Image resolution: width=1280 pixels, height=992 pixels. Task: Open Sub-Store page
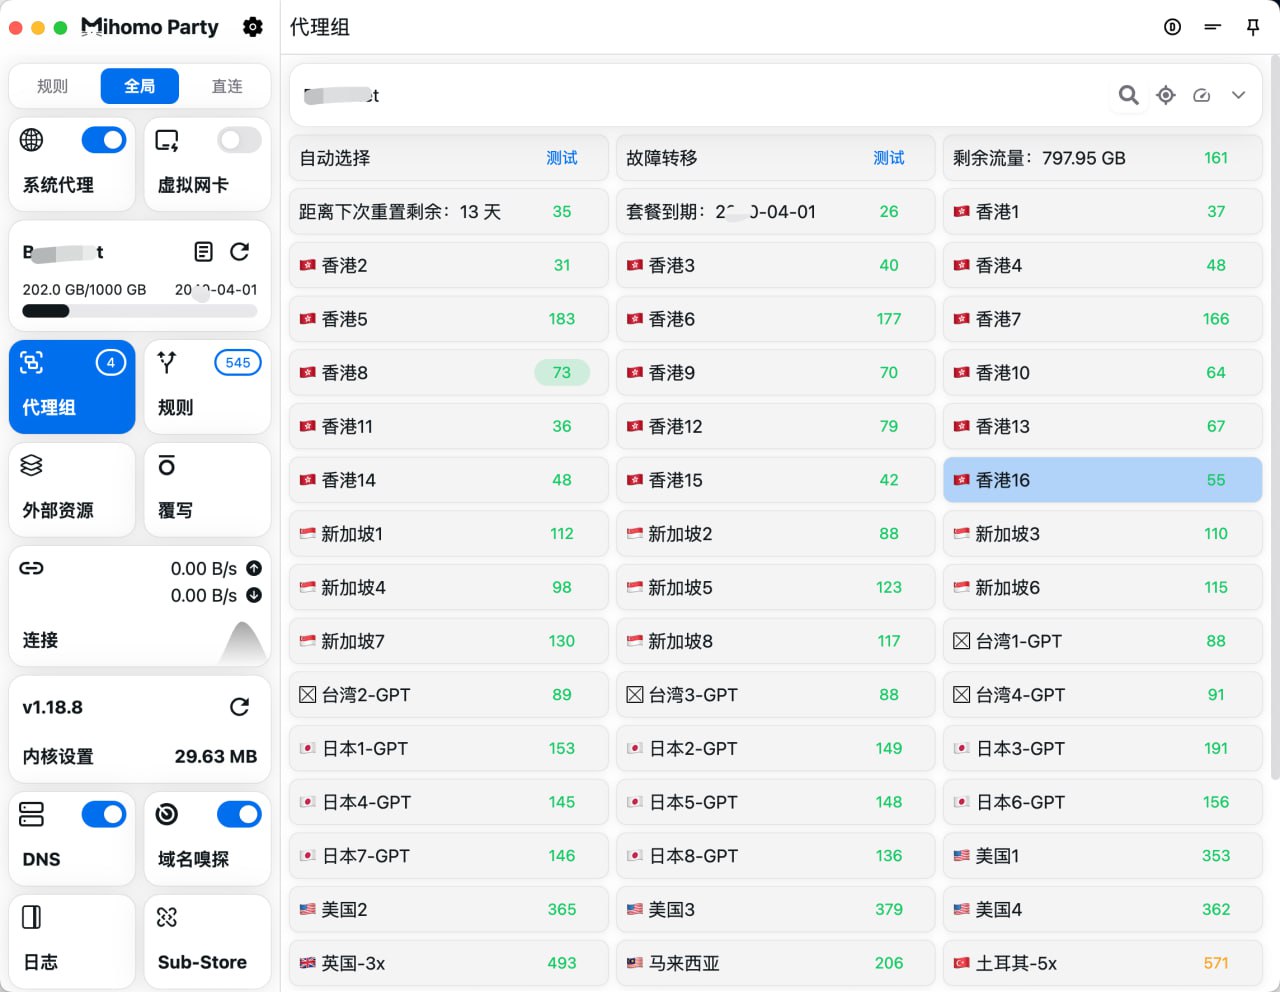(207, 942)
